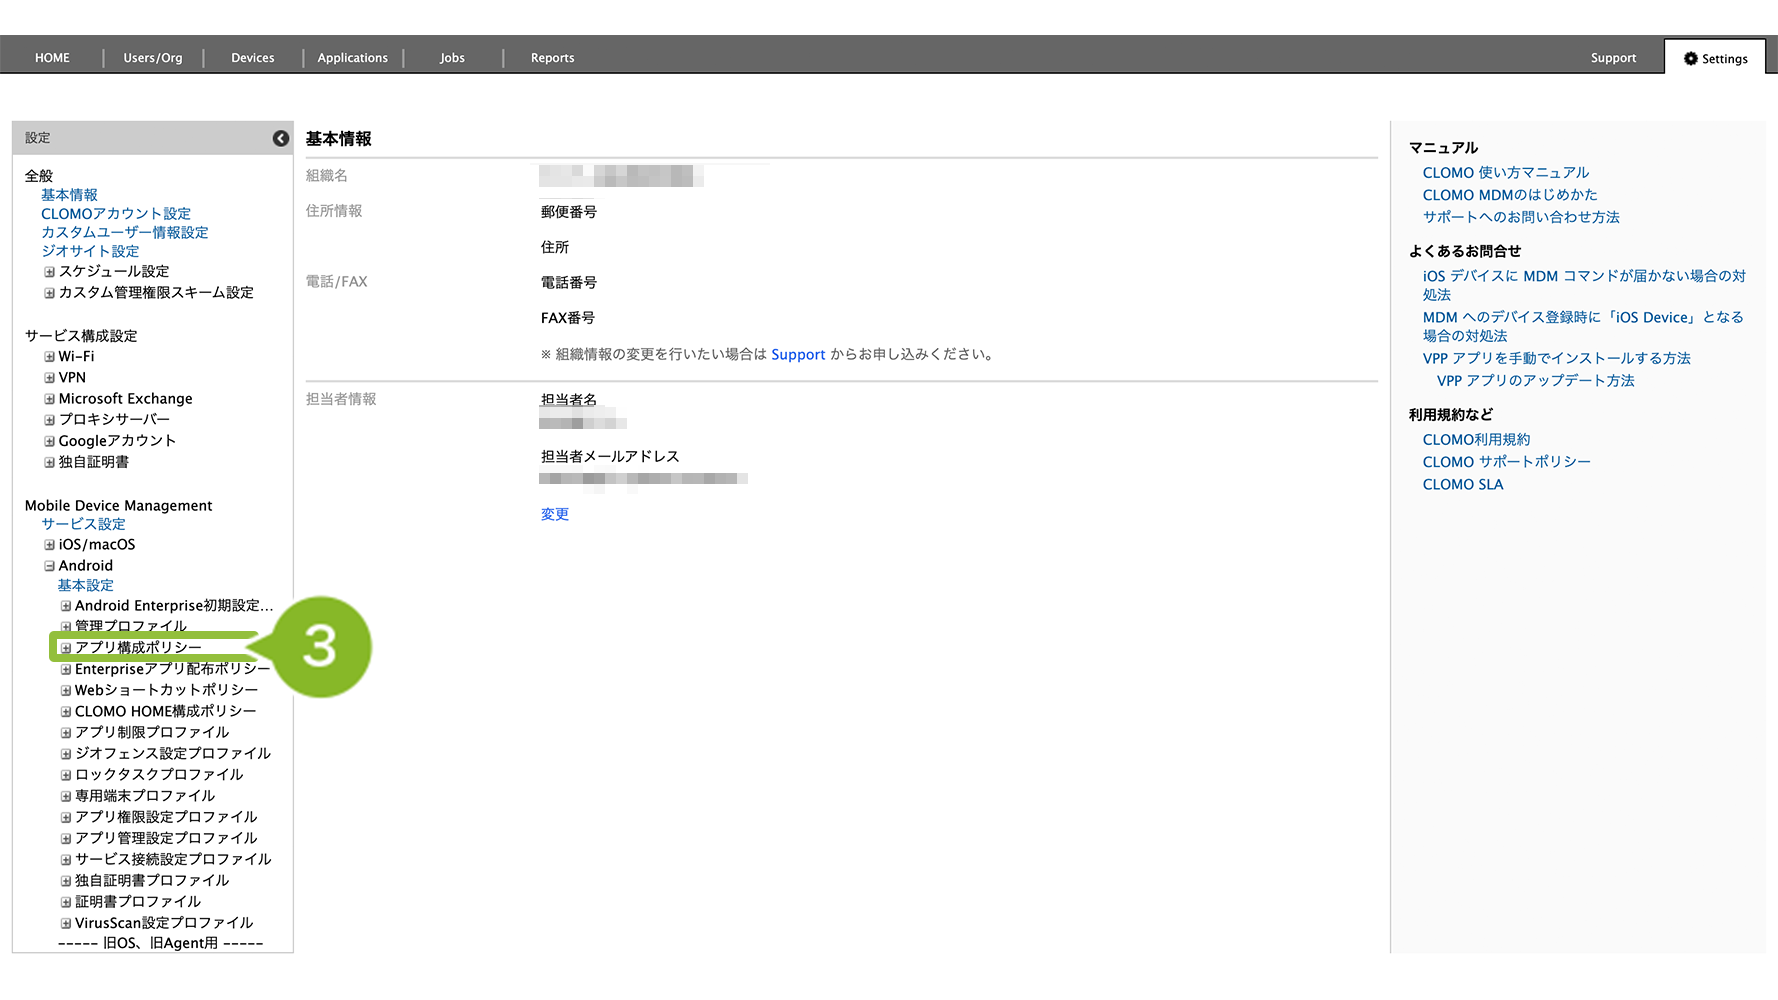1778x1000 pixels.
Task: Click the 変更 link
Action: click(x=554, y=514)
